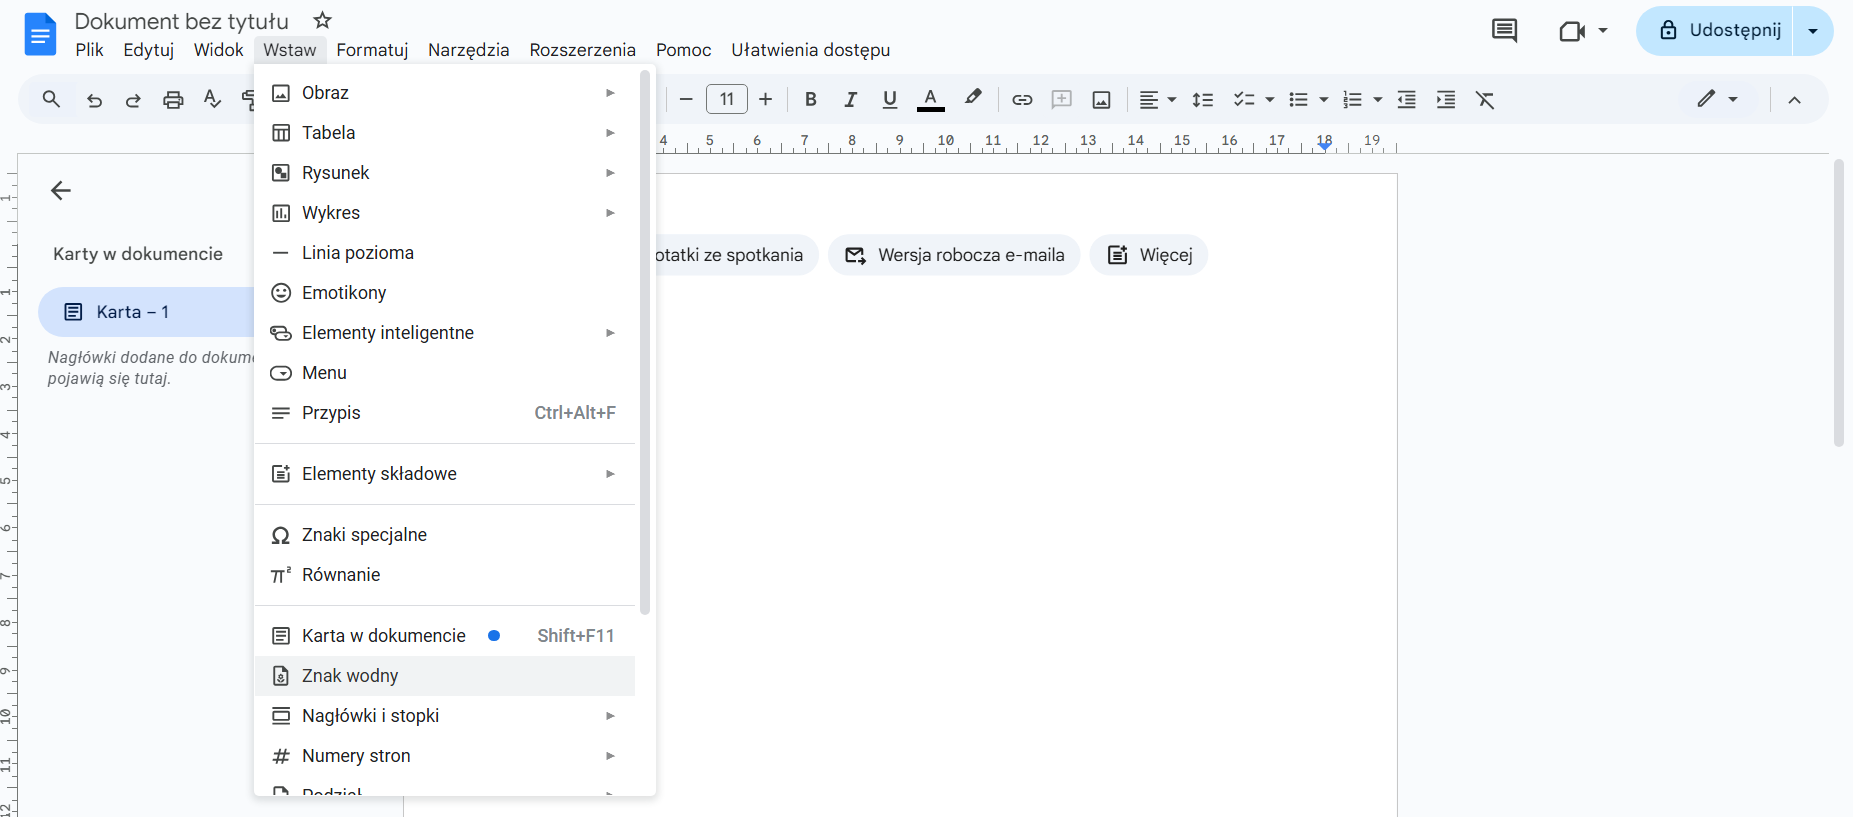The width and height of the screenshot is (1853, 817).
Task: Toggle Underline formatting
Action: (889, 100)
